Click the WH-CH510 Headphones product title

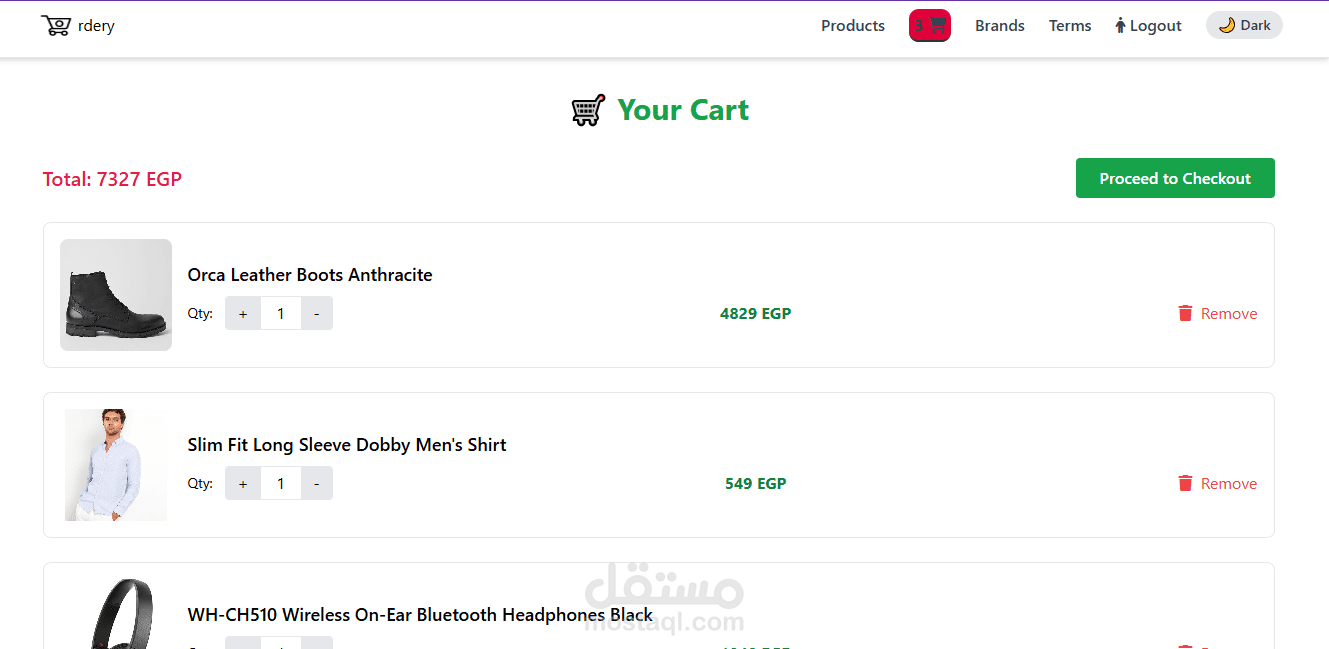pyautogui.click(x=420, y=615)
